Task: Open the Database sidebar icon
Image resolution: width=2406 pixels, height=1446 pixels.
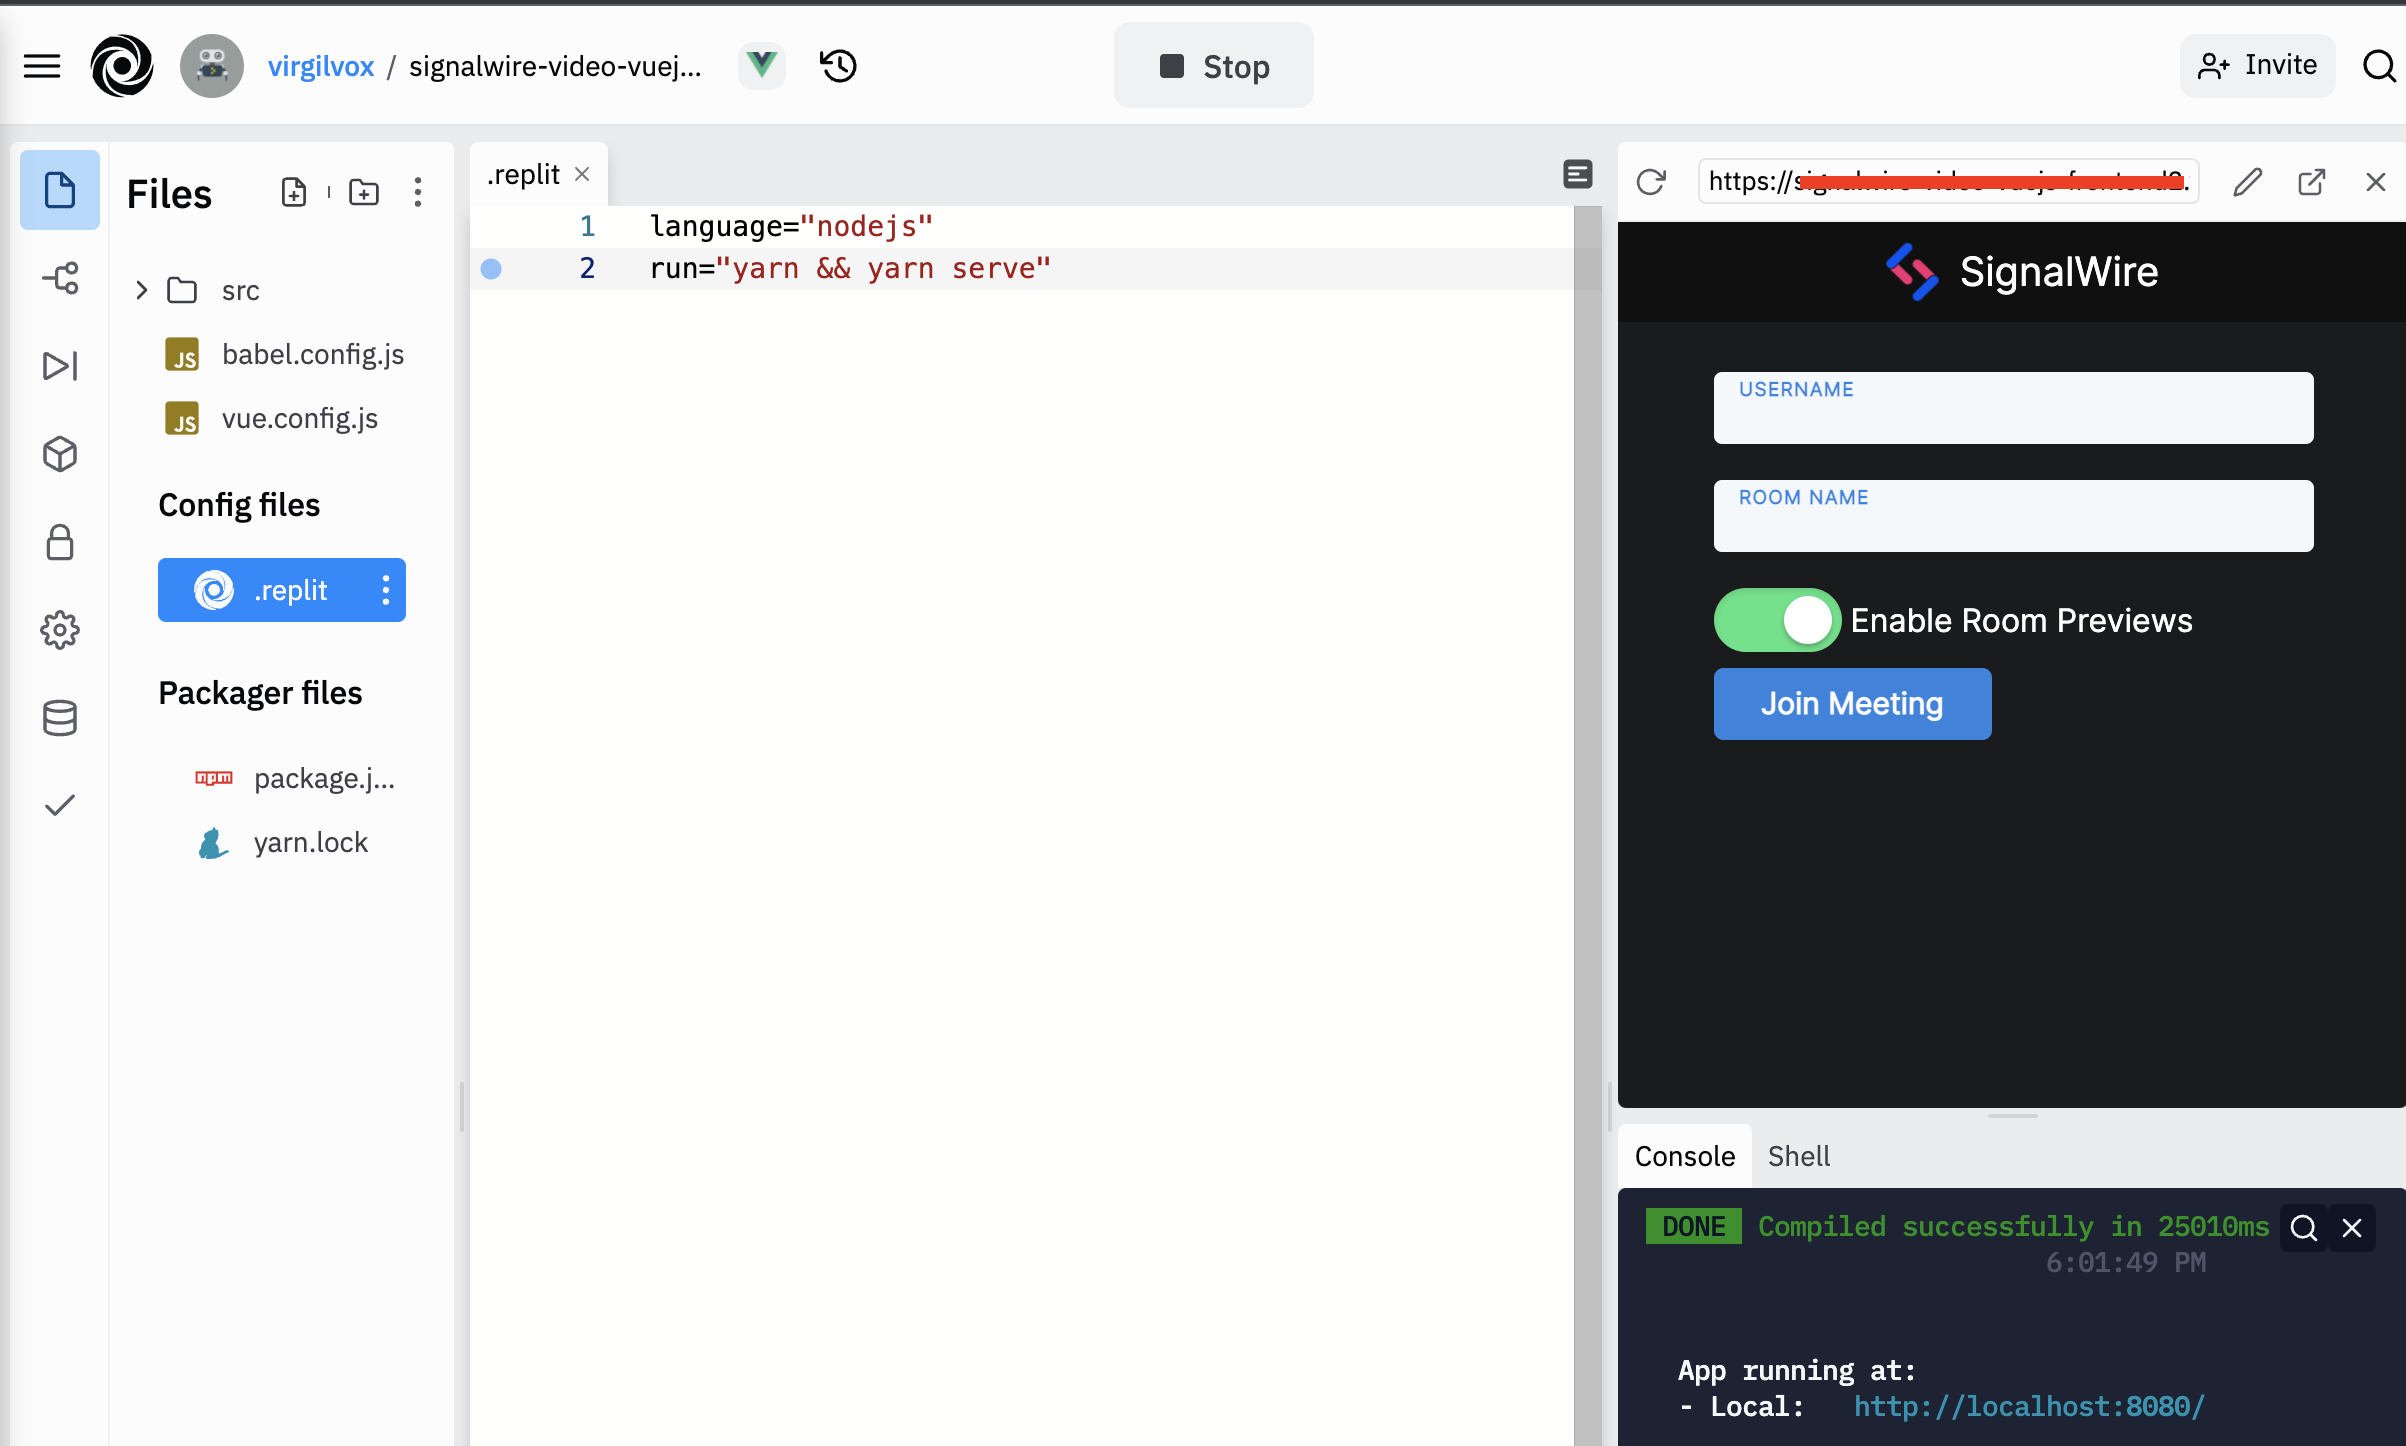Action: click(x=60, y=718)
